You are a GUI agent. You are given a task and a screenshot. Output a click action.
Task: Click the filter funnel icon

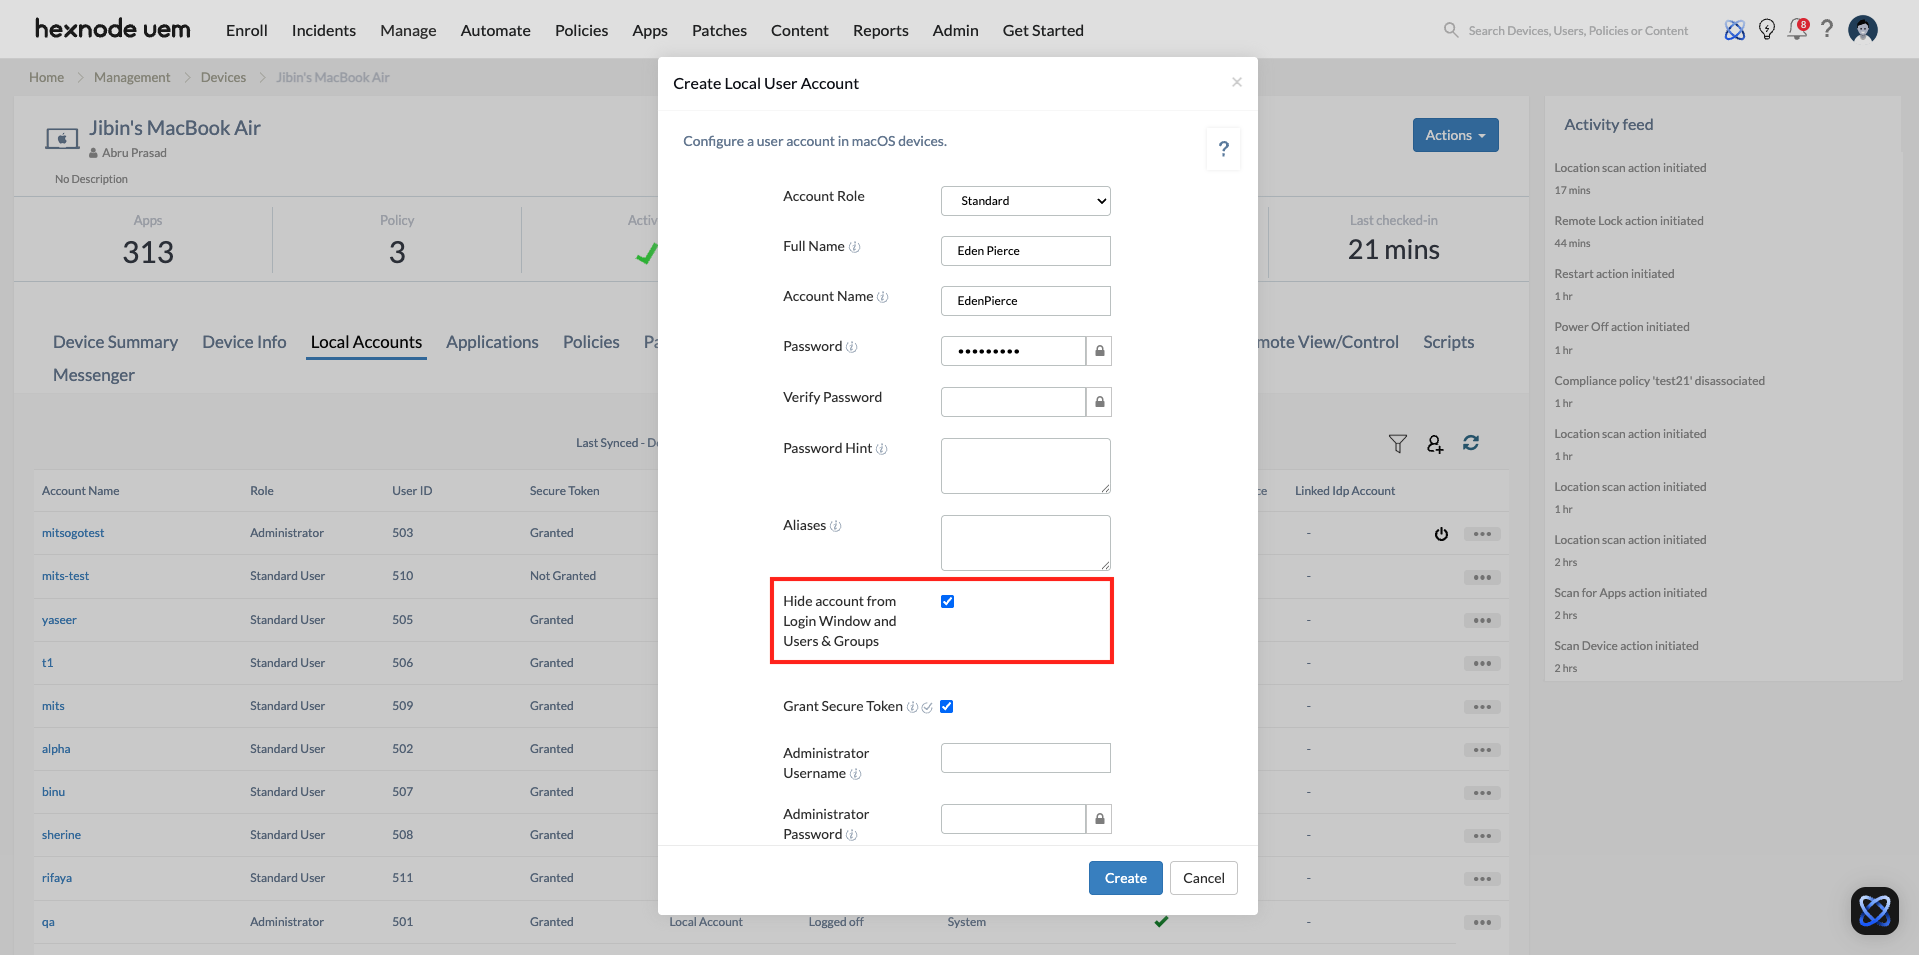1397,444
